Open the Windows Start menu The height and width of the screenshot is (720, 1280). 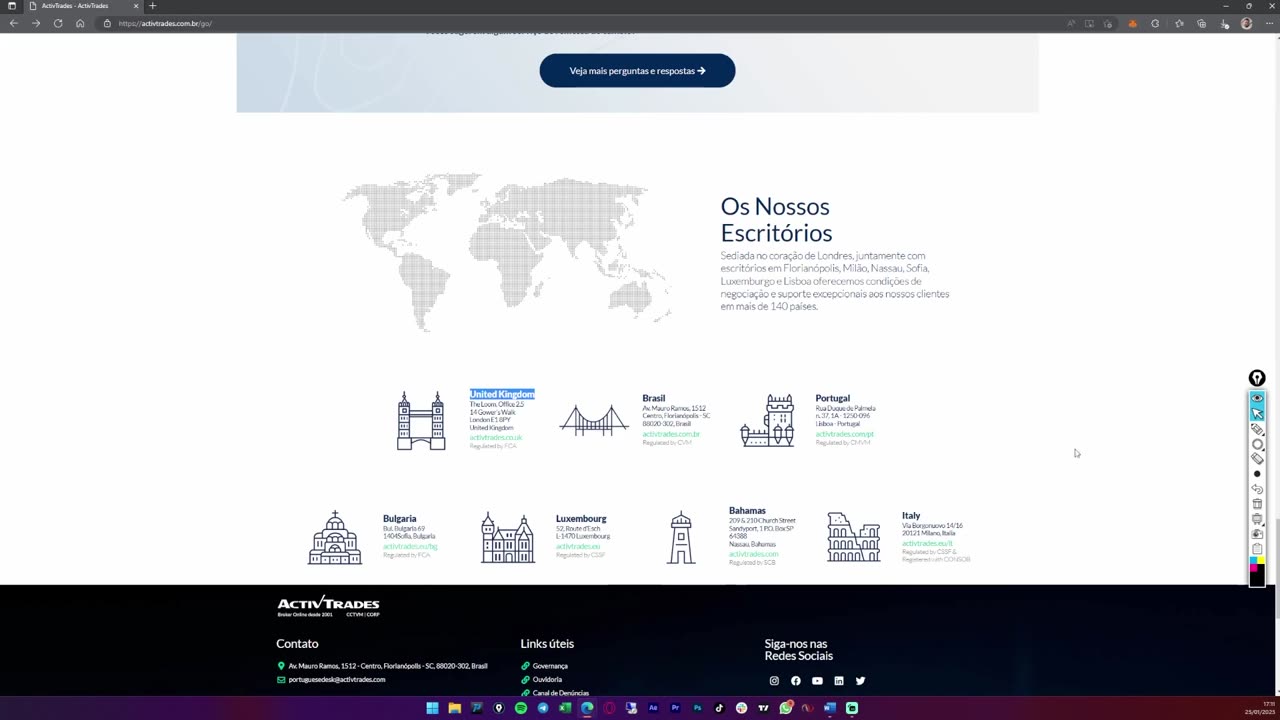pos(432,708)
